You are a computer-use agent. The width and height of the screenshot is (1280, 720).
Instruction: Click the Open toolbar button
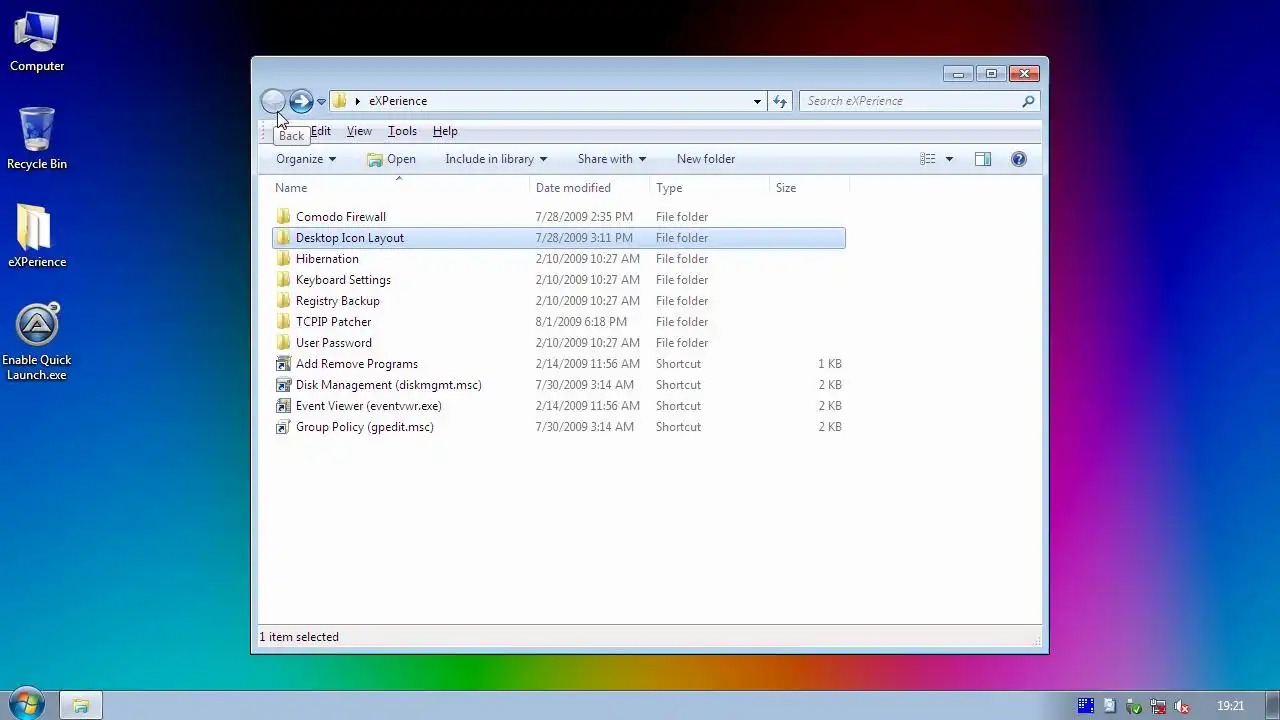[x=391, y=159]
